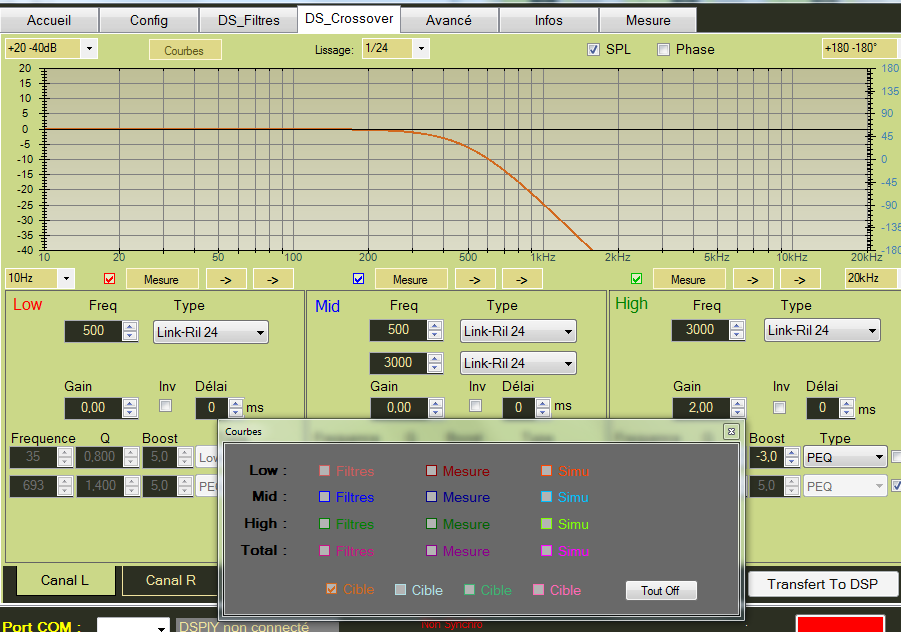Viewport: 901px width, 632px height.
Task: Uncheck the orange Cible checkbox
Action: coord(332,590)
